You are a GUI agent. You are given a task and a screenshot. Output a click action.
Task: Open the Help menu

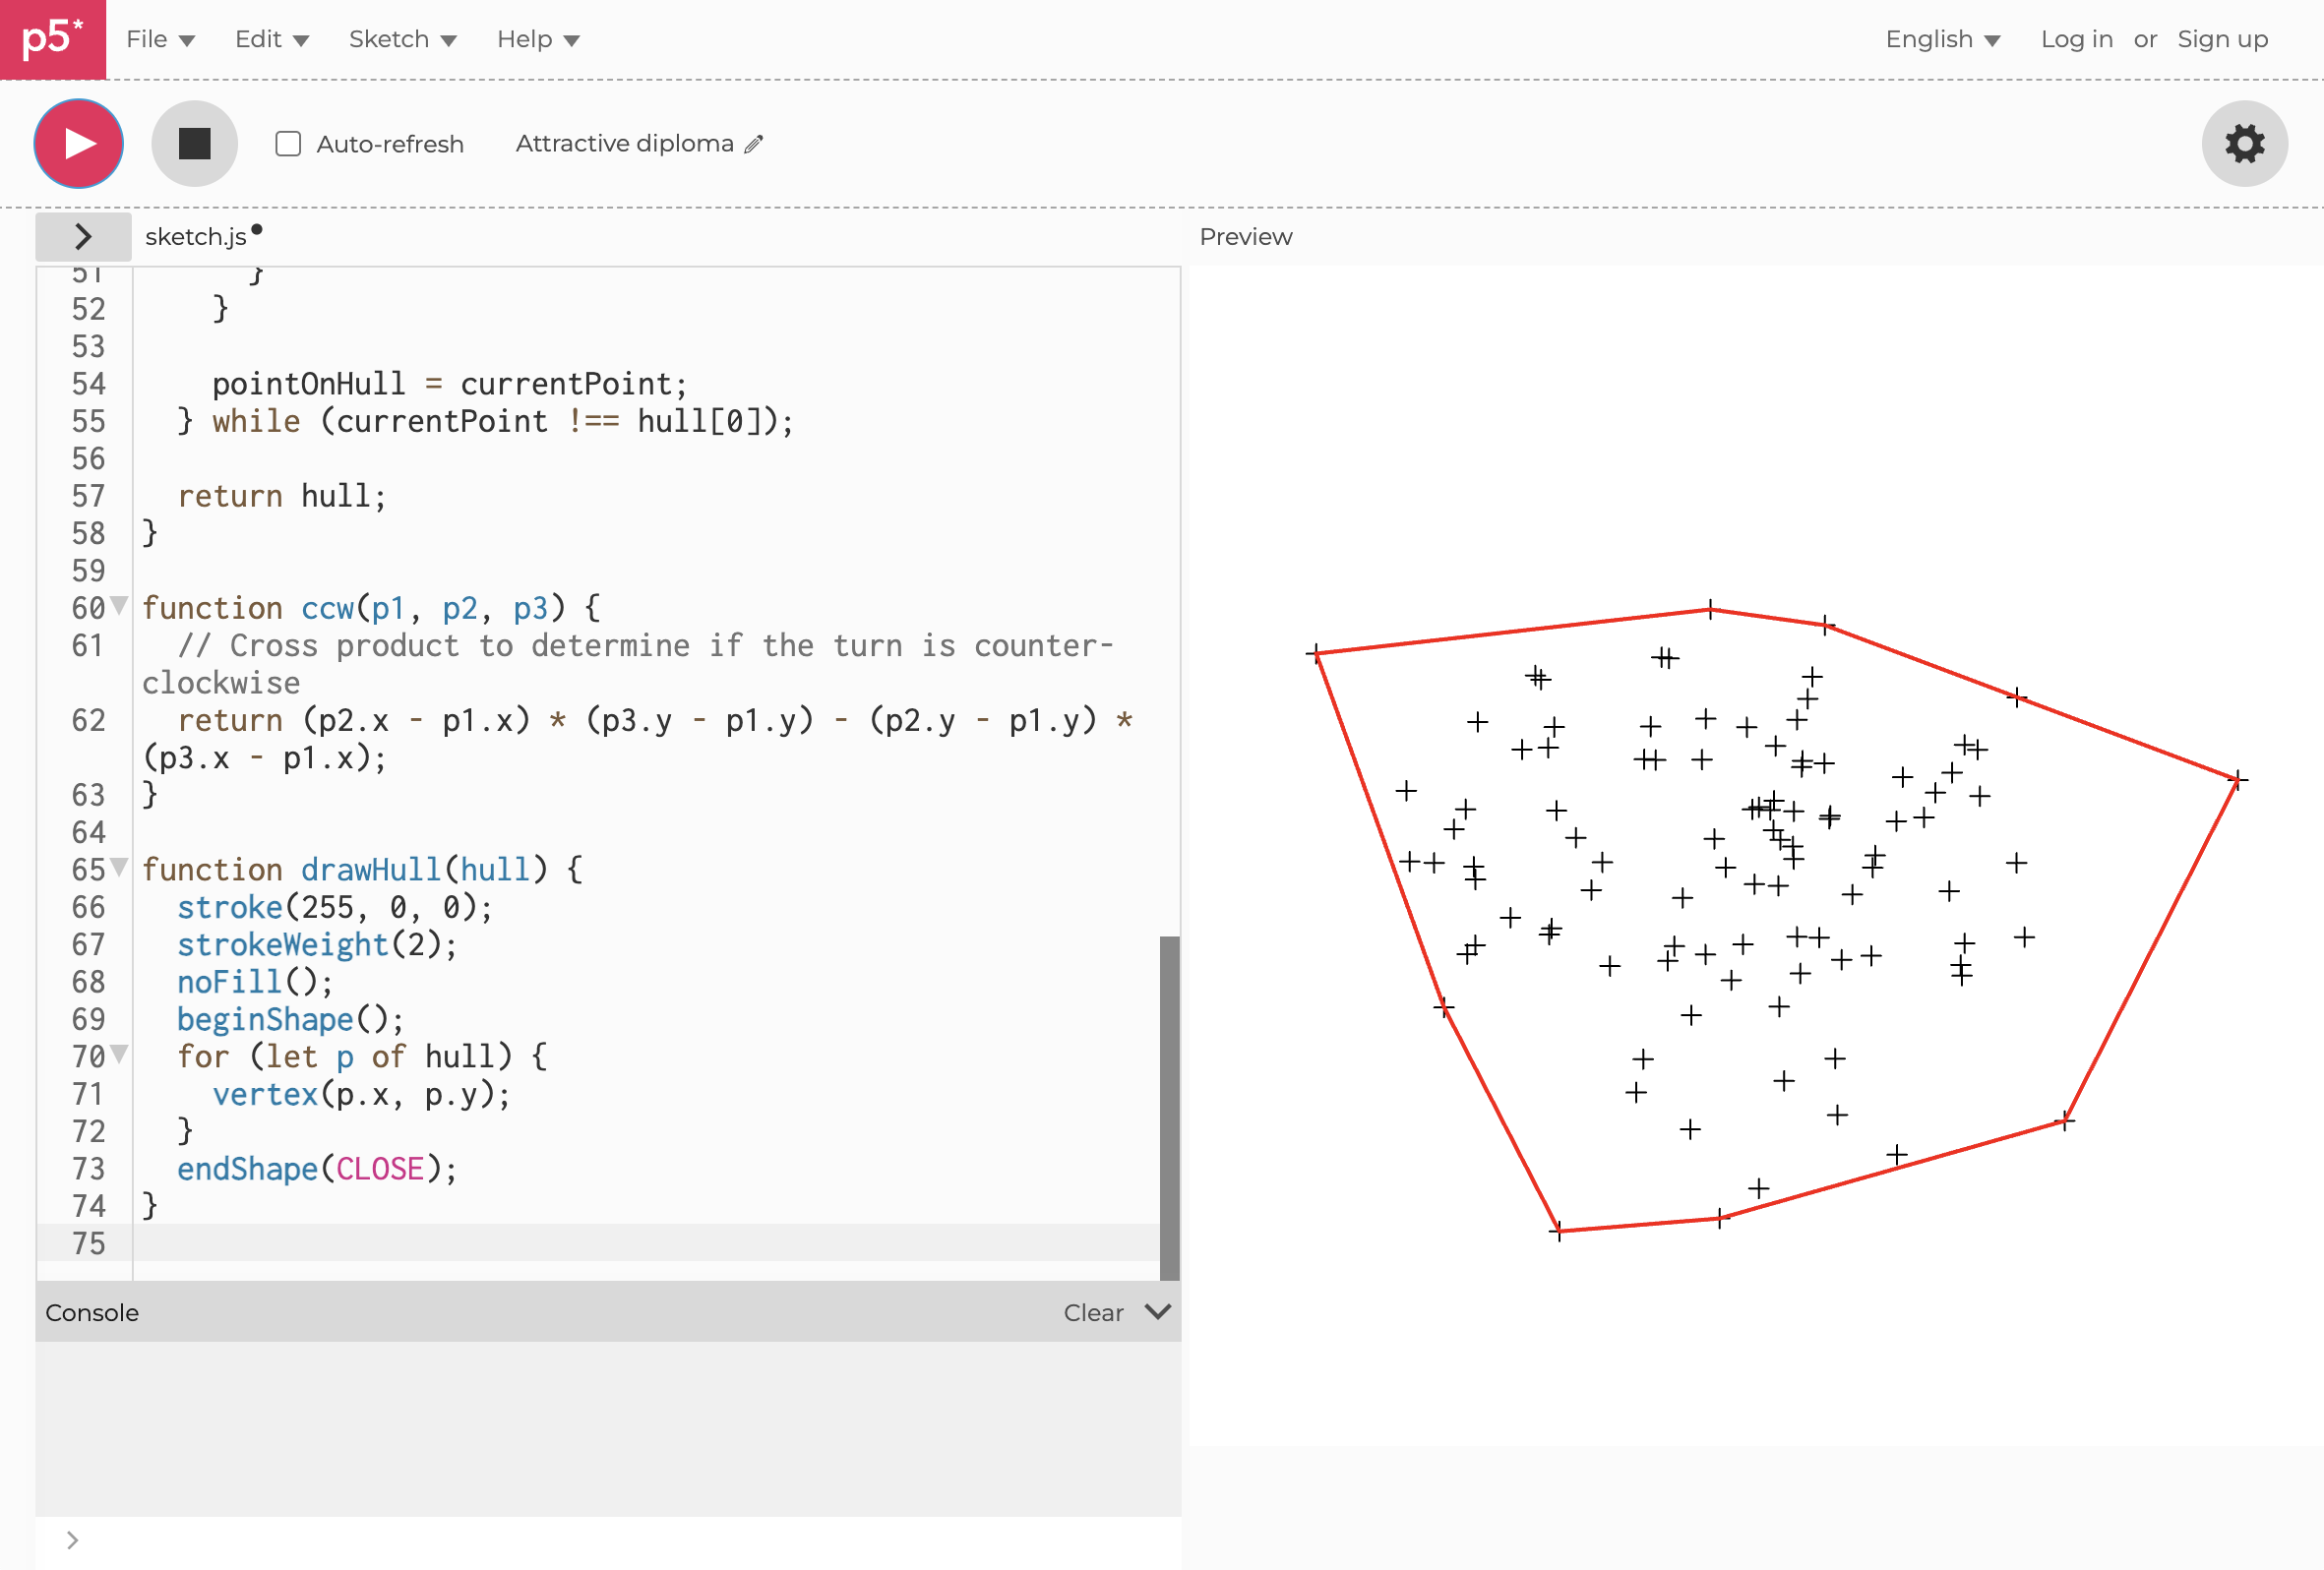pos(538,39)
